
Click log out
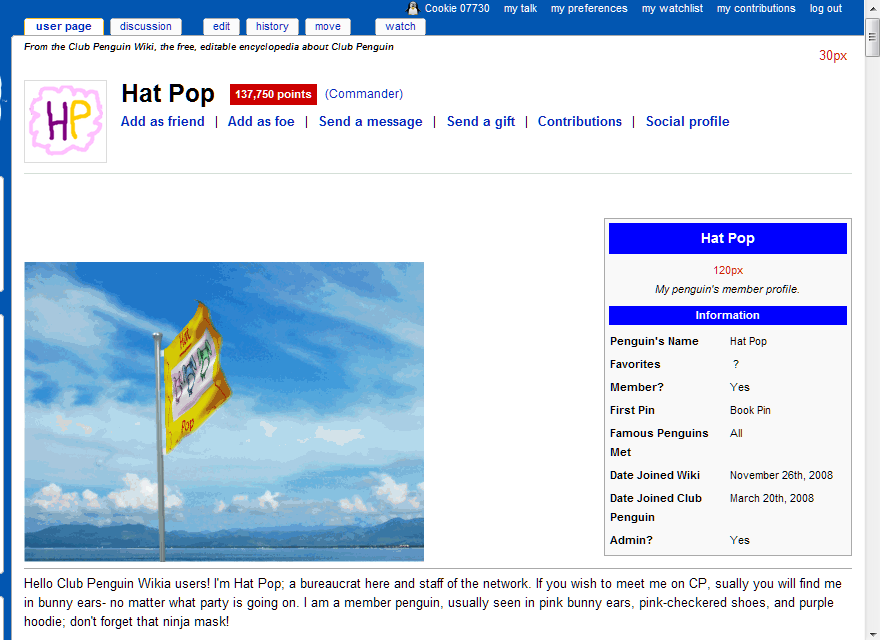826,8
